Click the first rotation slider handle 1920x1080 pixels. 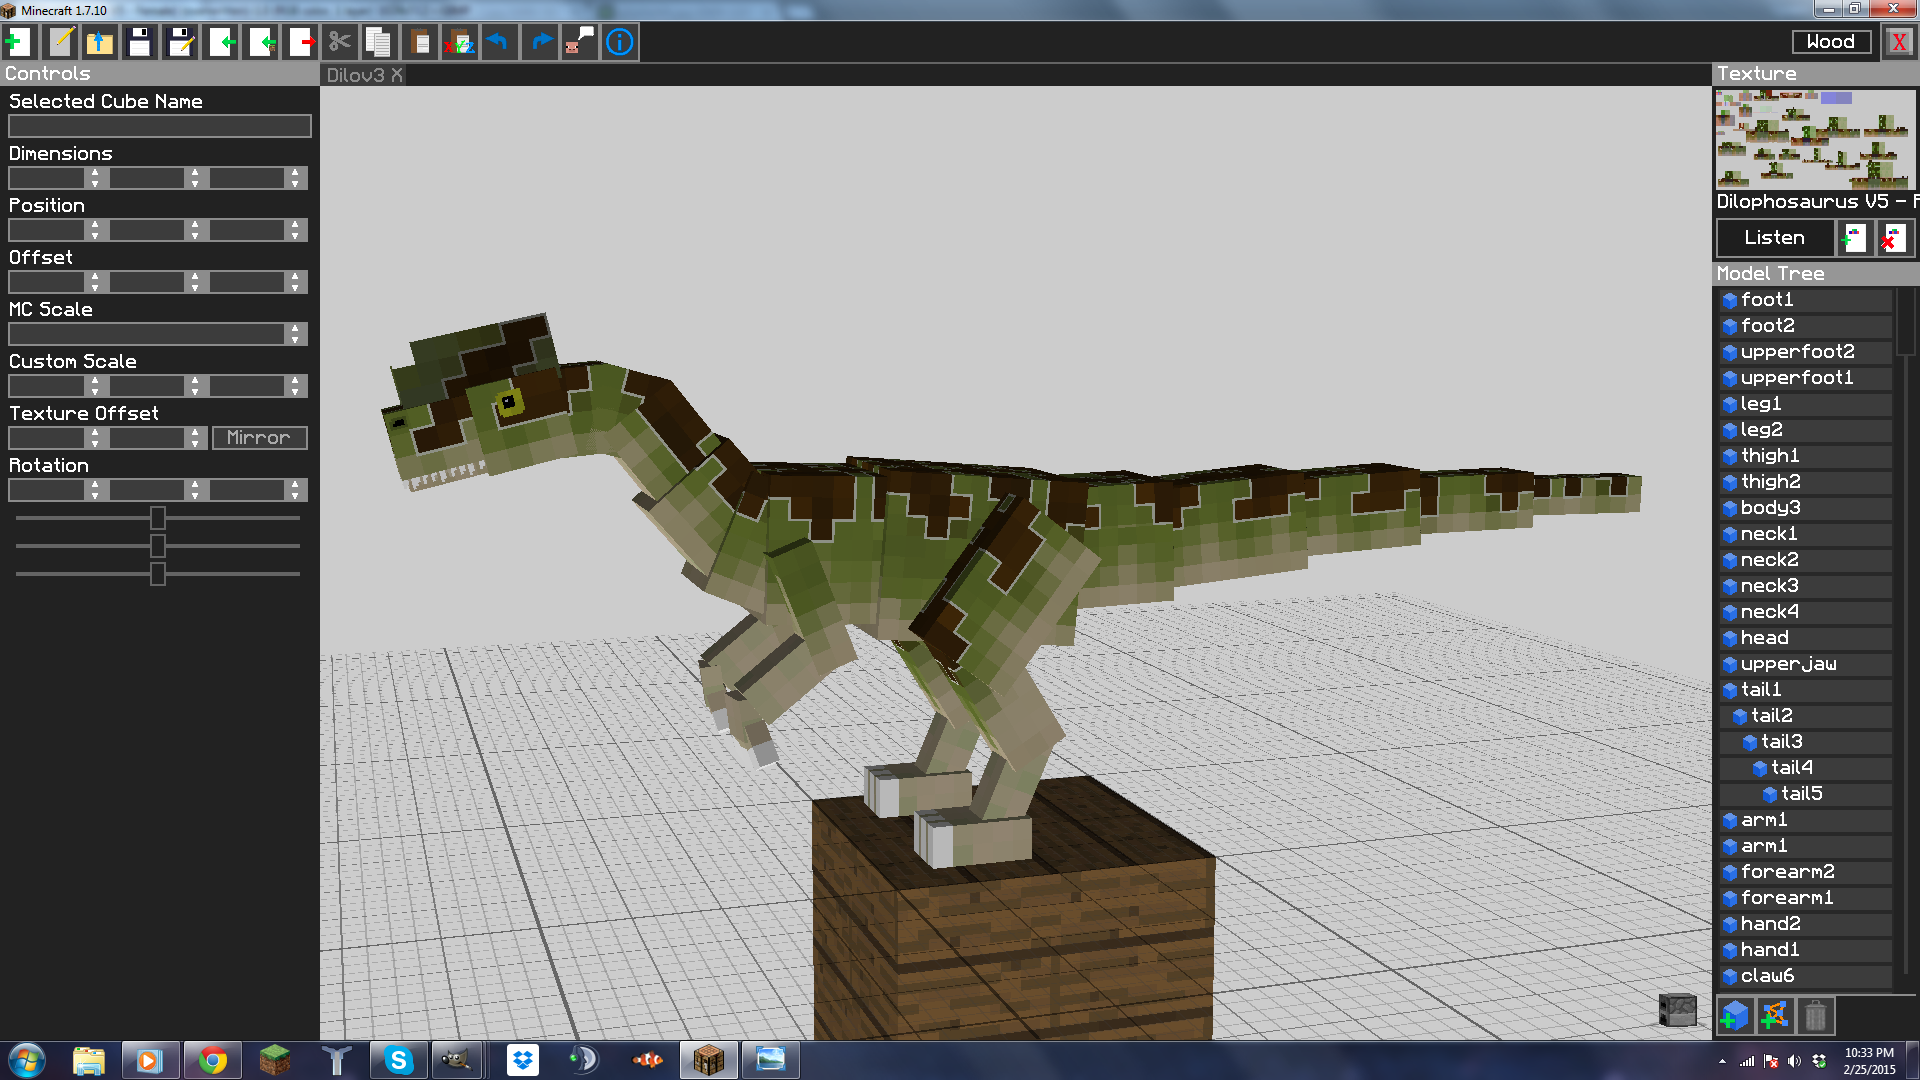(x=157, y=518)
